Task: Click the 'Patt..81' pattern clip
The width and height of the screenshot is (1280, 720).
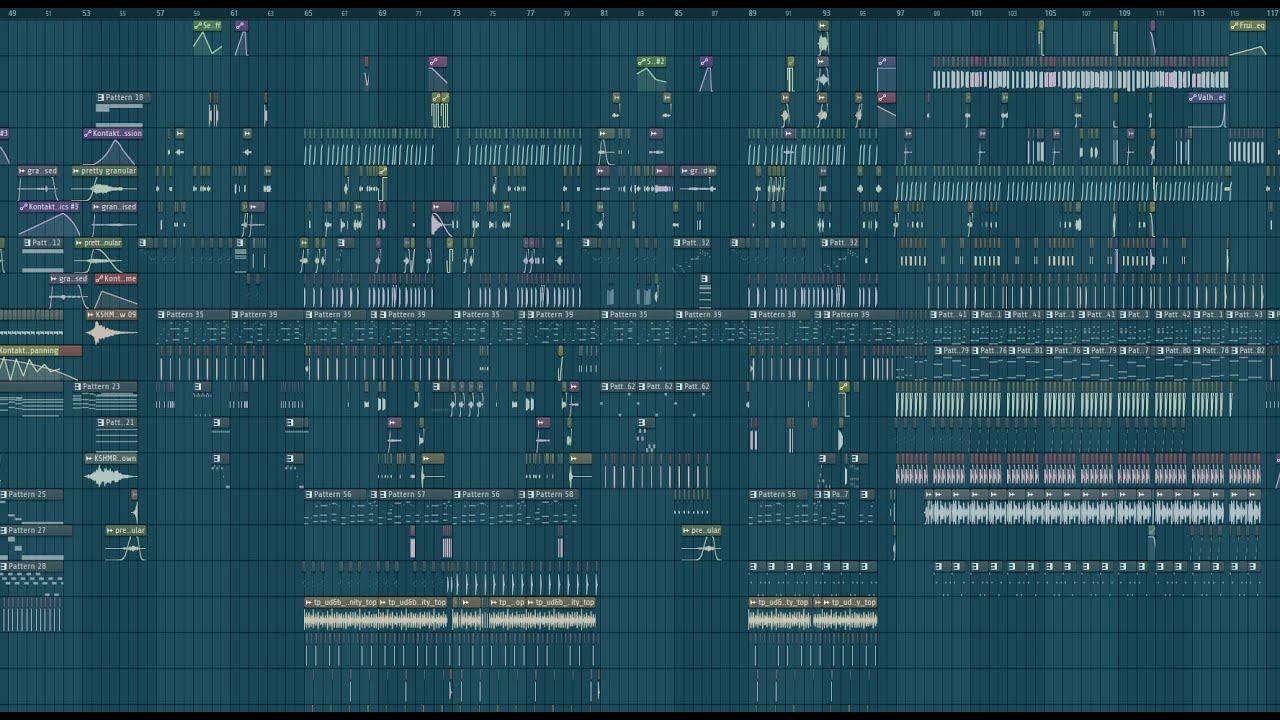Action: (x=1025, y=350)
